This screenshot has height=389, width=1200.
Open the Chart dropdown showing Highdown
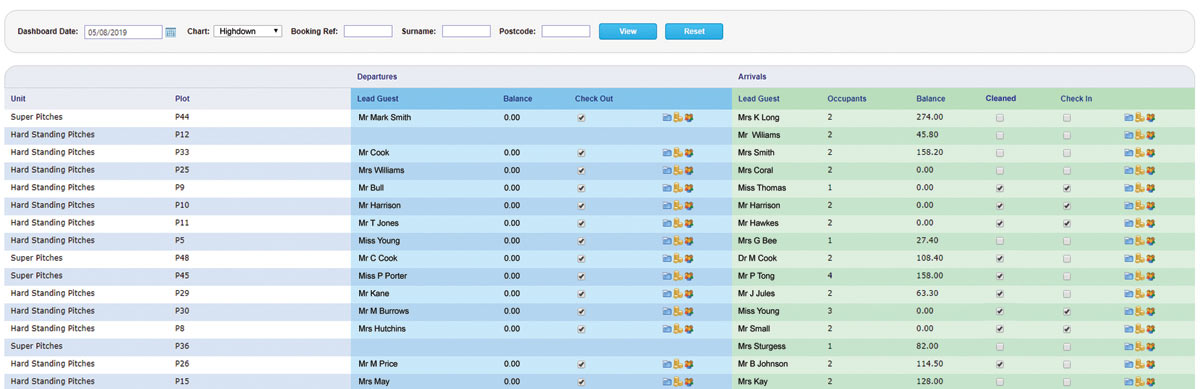pos(248,31)
